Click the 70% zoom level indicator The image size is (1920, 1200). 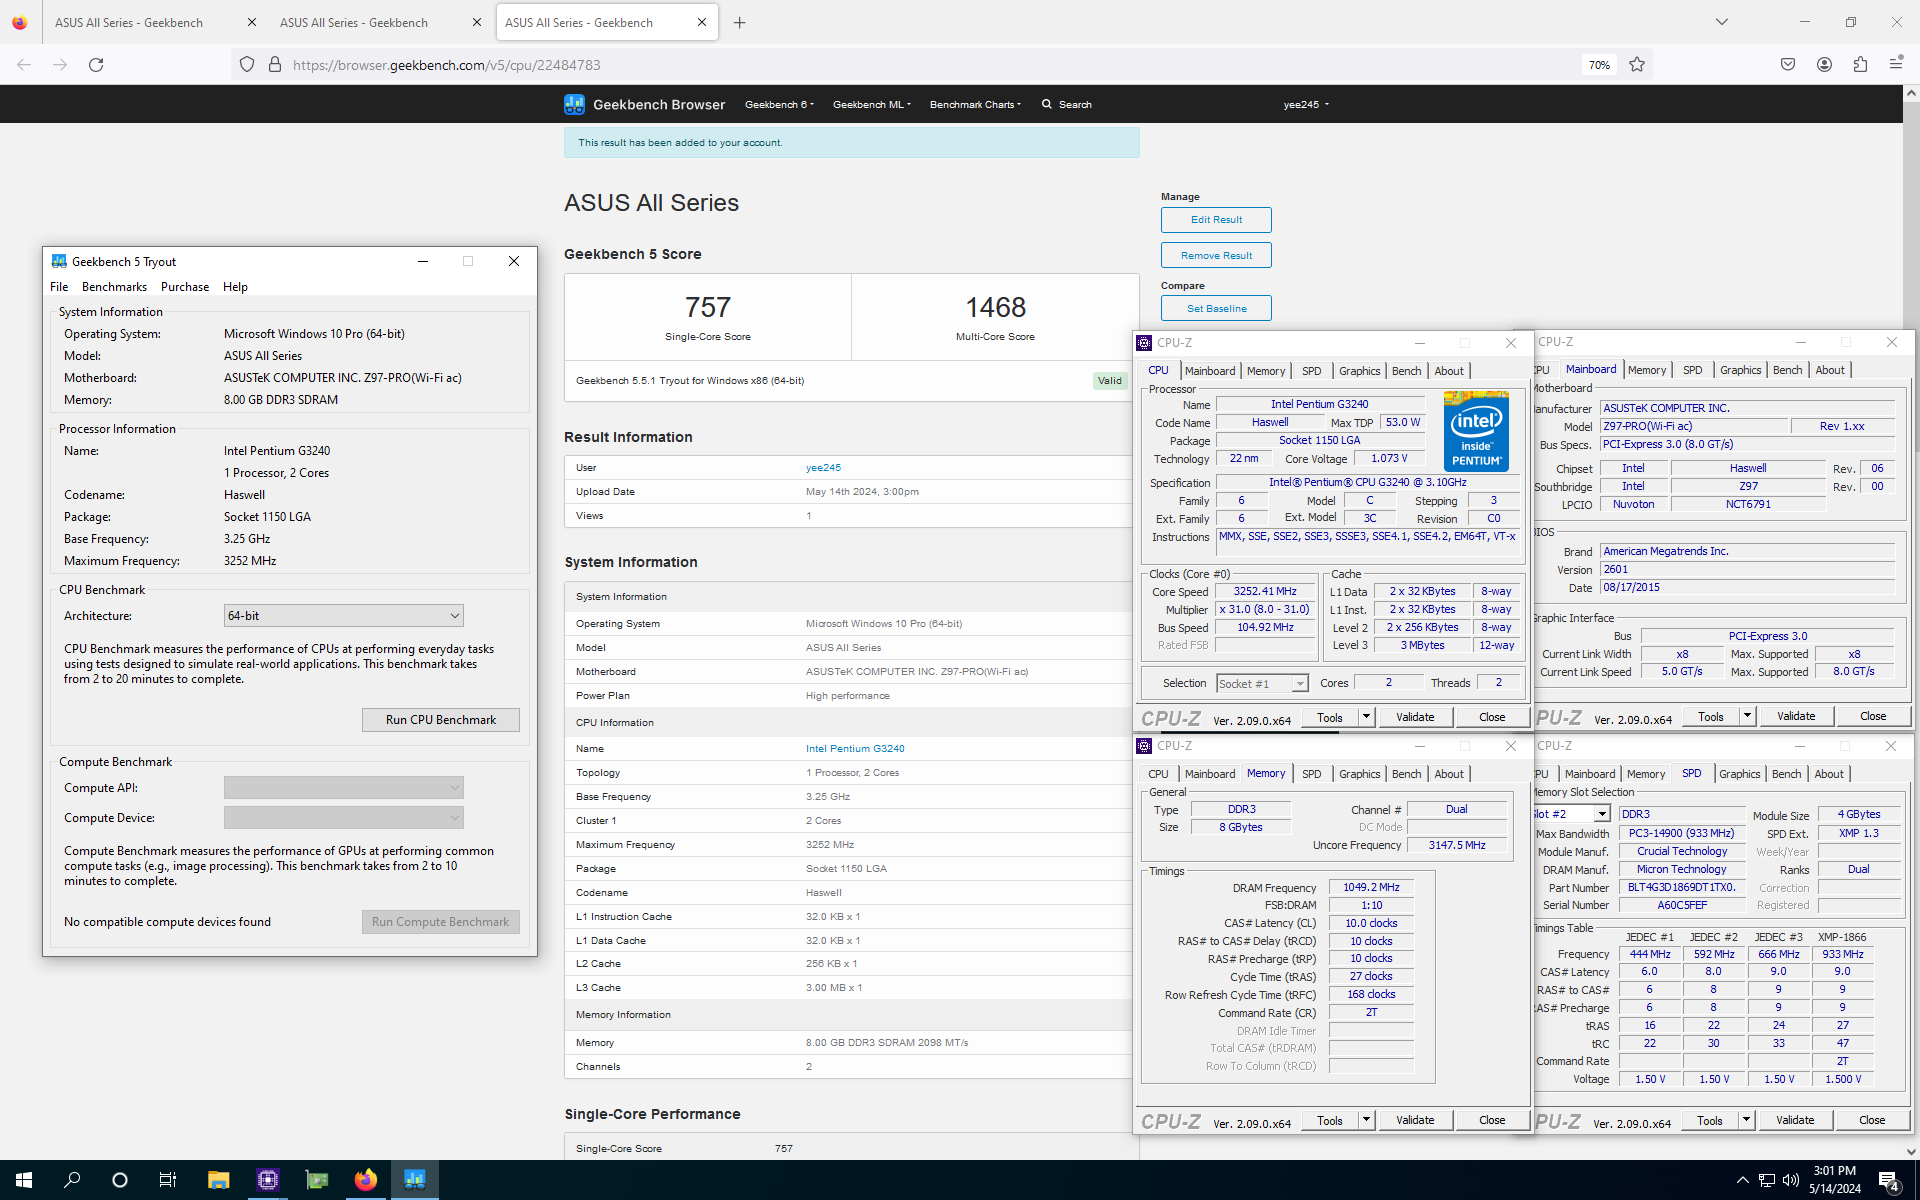pos(1599,65)
